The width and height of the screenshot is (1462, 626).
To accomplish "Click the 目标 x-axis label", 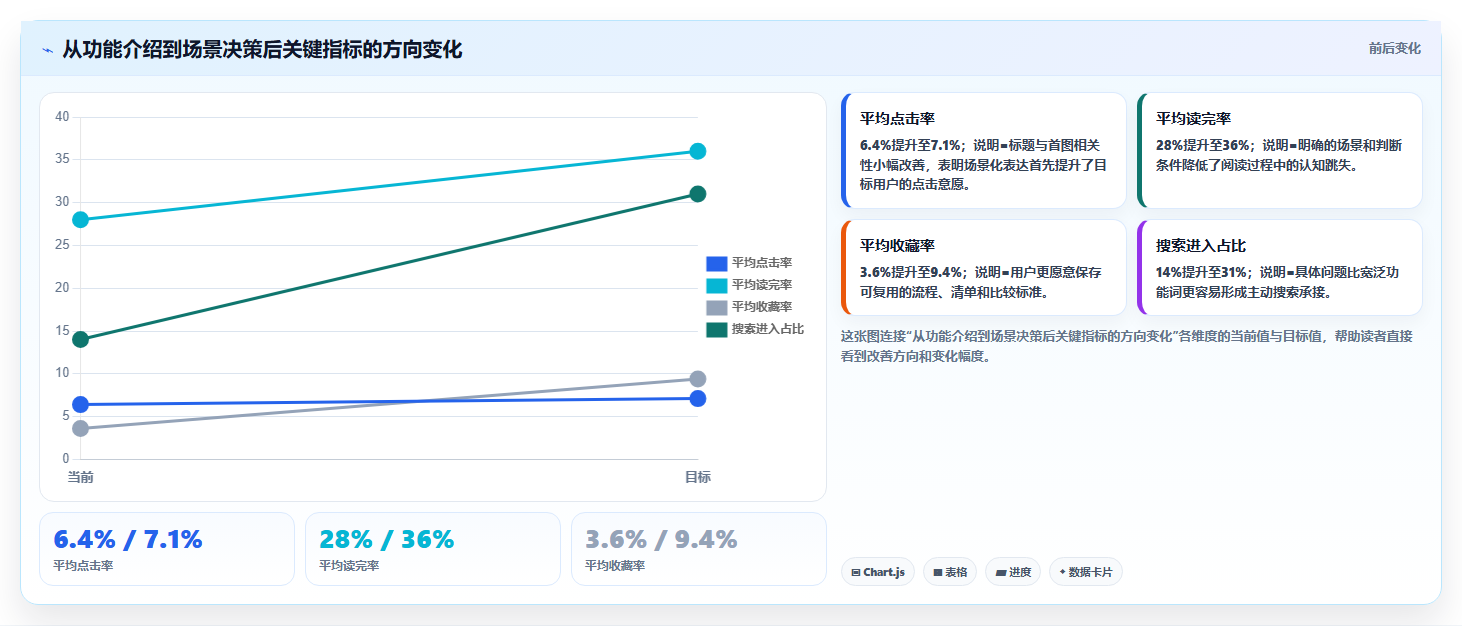I will click(698, 477).
